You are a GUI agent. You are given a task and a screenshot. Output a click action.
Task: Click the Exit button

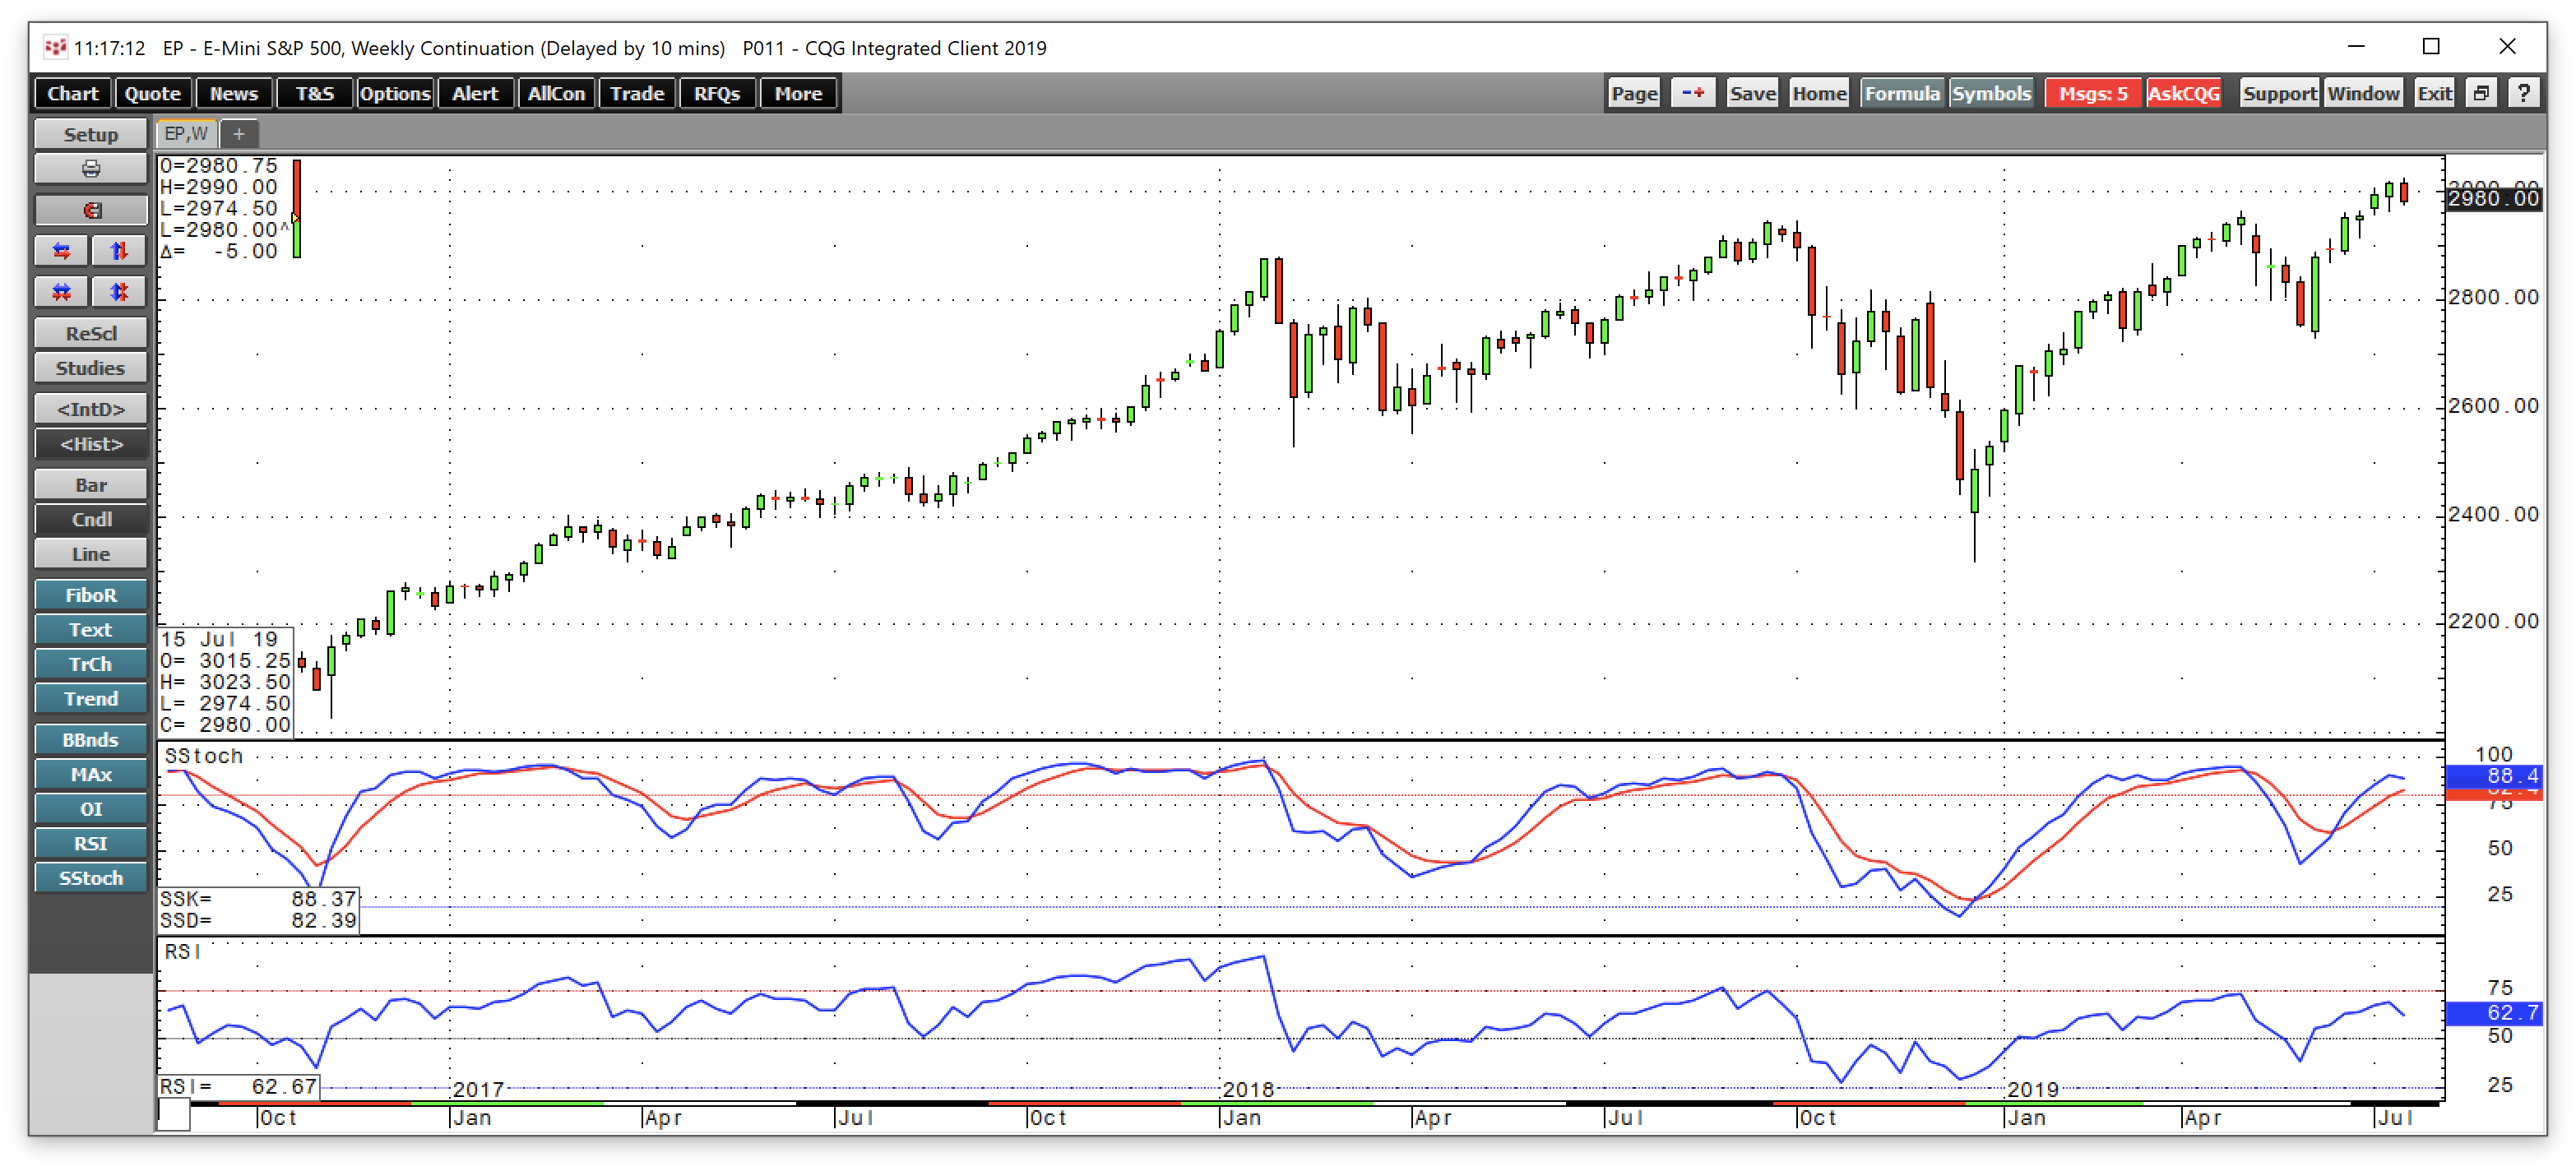pos(2434,94)
